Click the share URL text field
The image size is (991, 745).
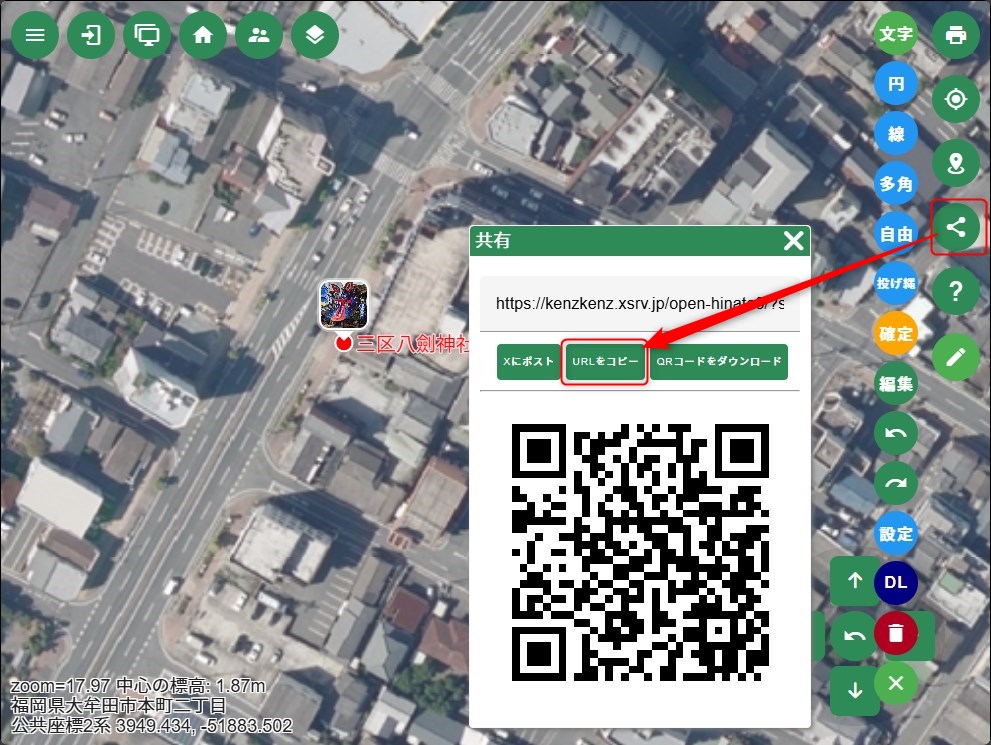click(639, 303)
